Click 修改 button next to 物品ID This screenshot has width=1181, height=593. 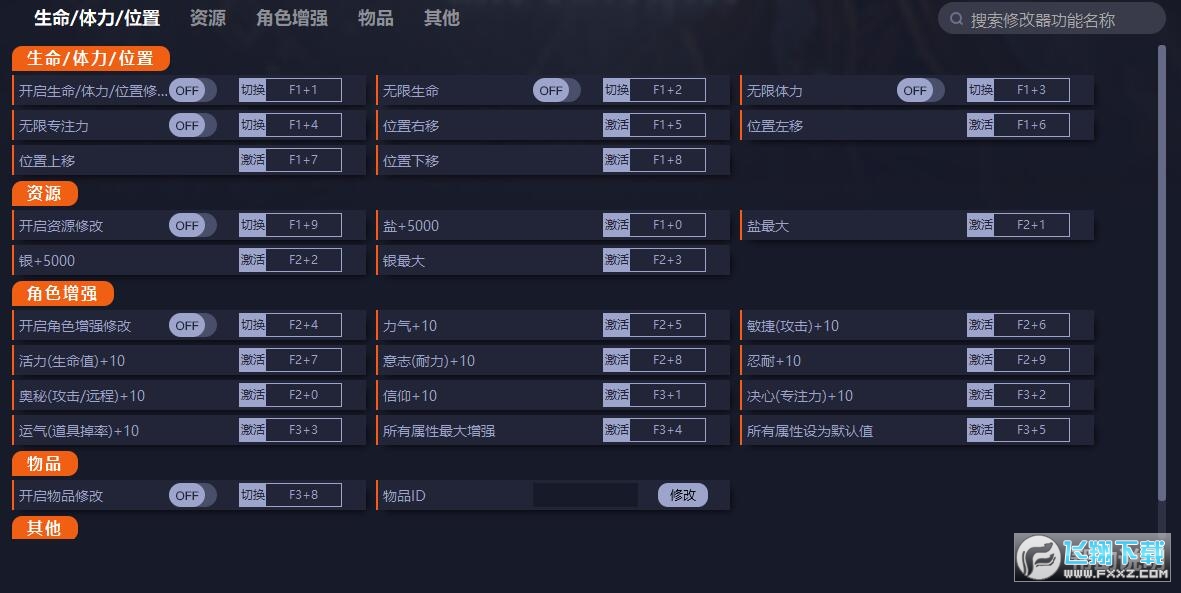click(682, 495)
